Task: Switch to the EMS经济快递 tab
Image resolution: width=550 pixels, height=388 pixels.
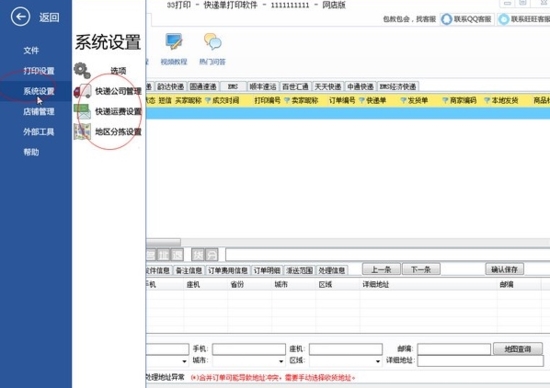Action: 398,86
